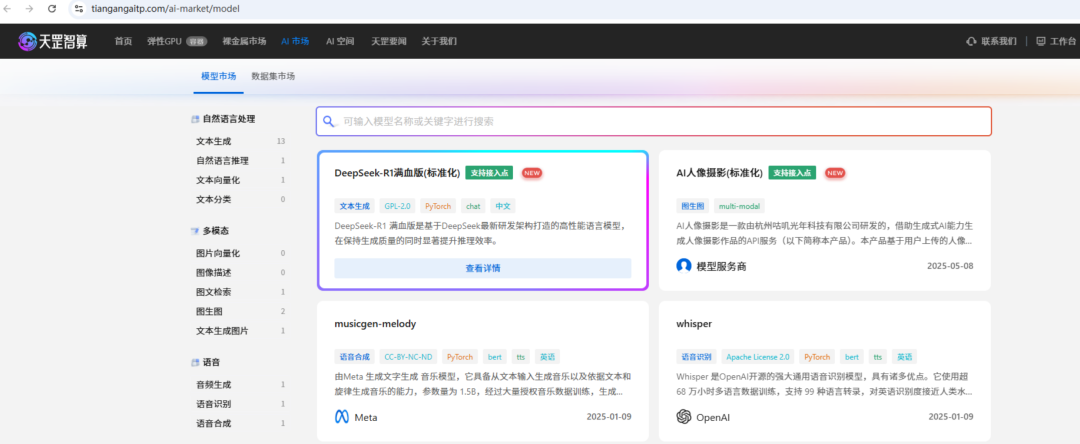The image size is (1080, 444).
Task: Click the browser forward arrow
Action: 29,8
